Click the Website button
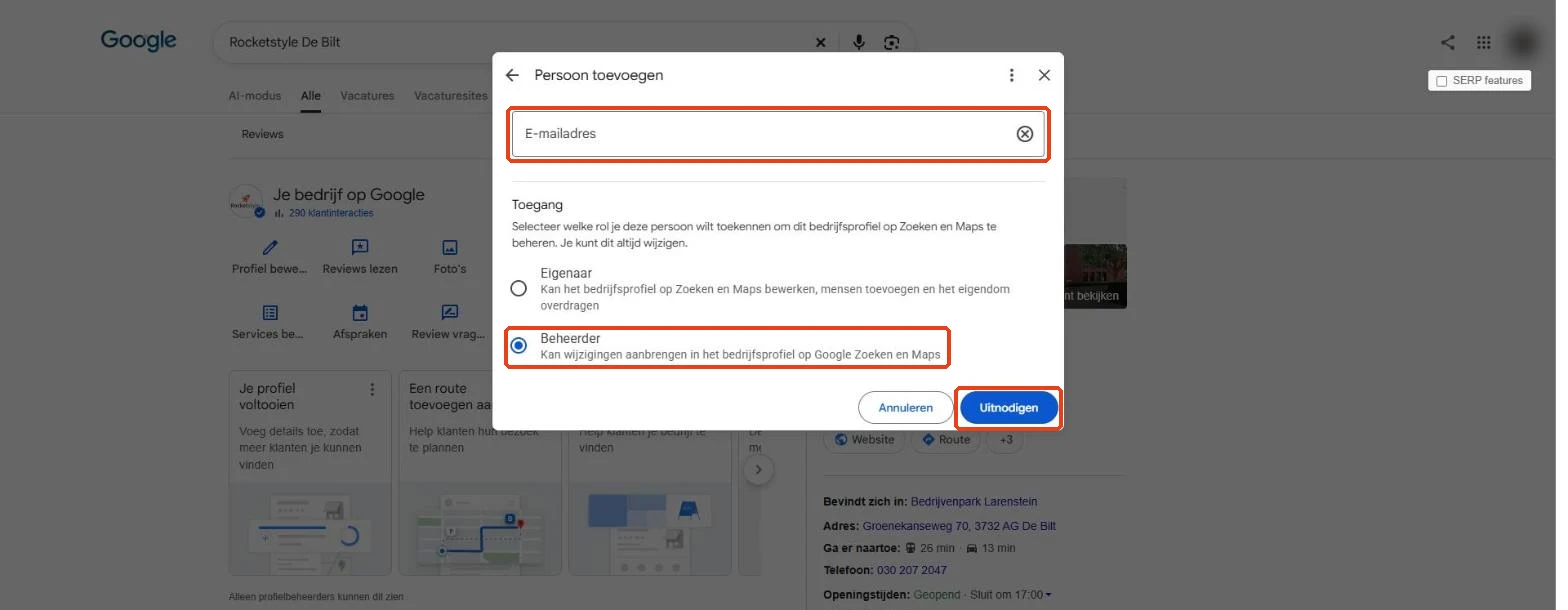The height and width of the screenshot is (610, 1568). (x=864, y=440)
